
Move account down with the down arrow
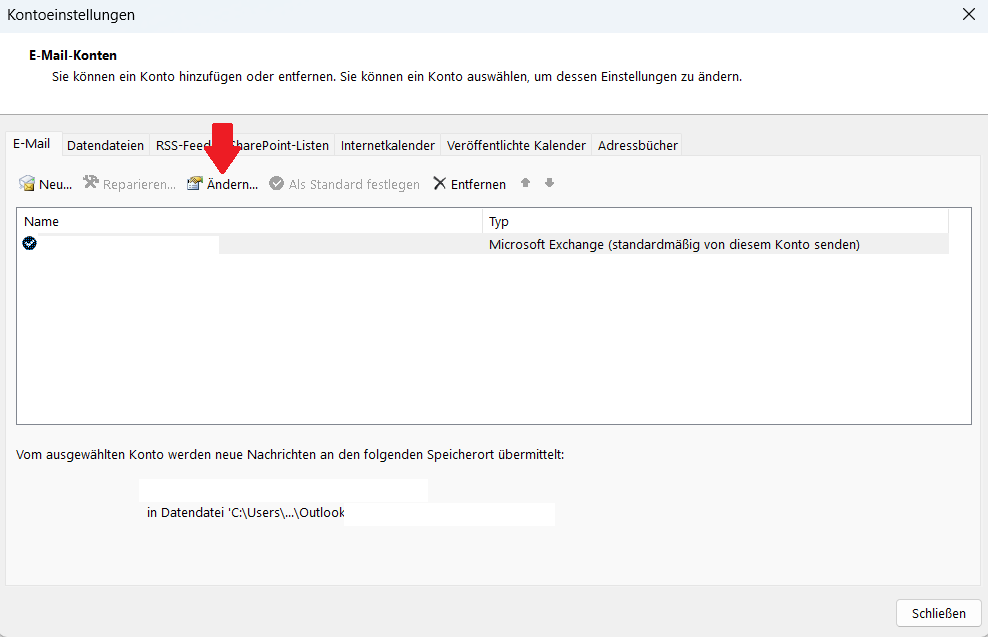pos(549,183)
